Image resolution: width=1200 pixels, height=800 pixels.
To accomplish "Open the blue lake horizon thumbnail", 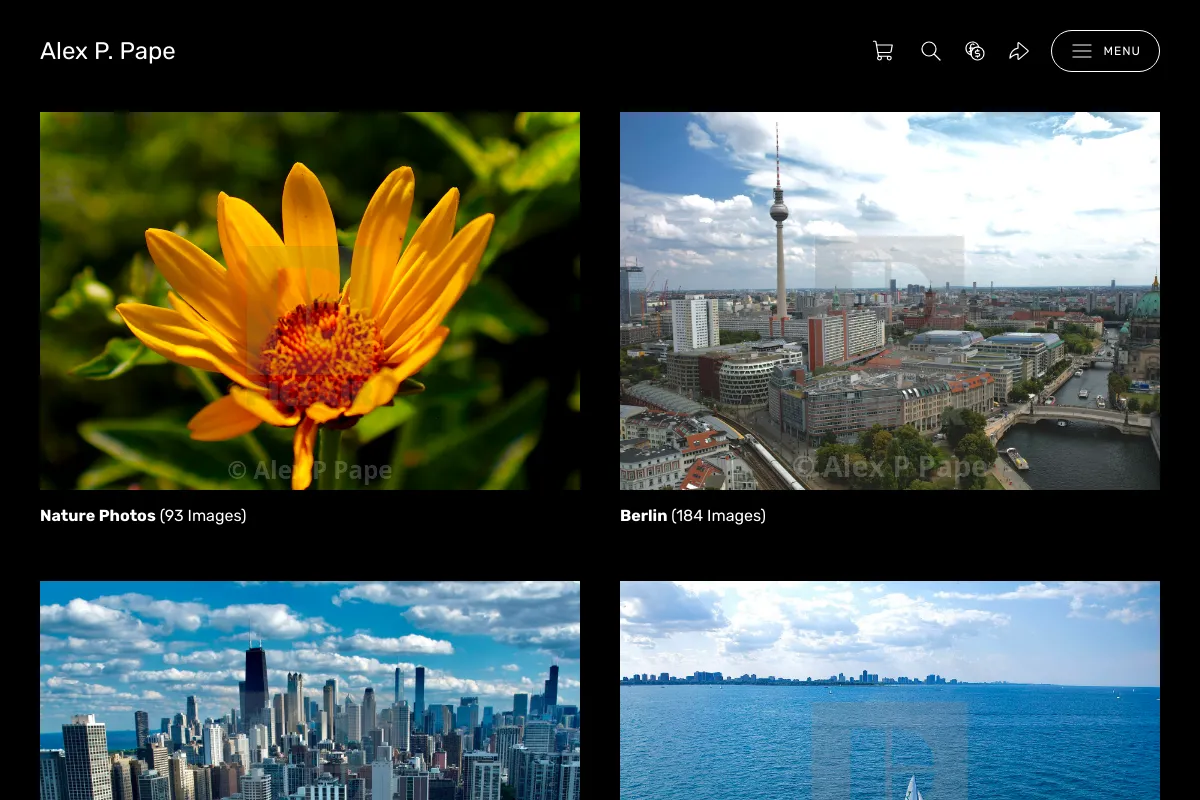I will pos(890,690).
